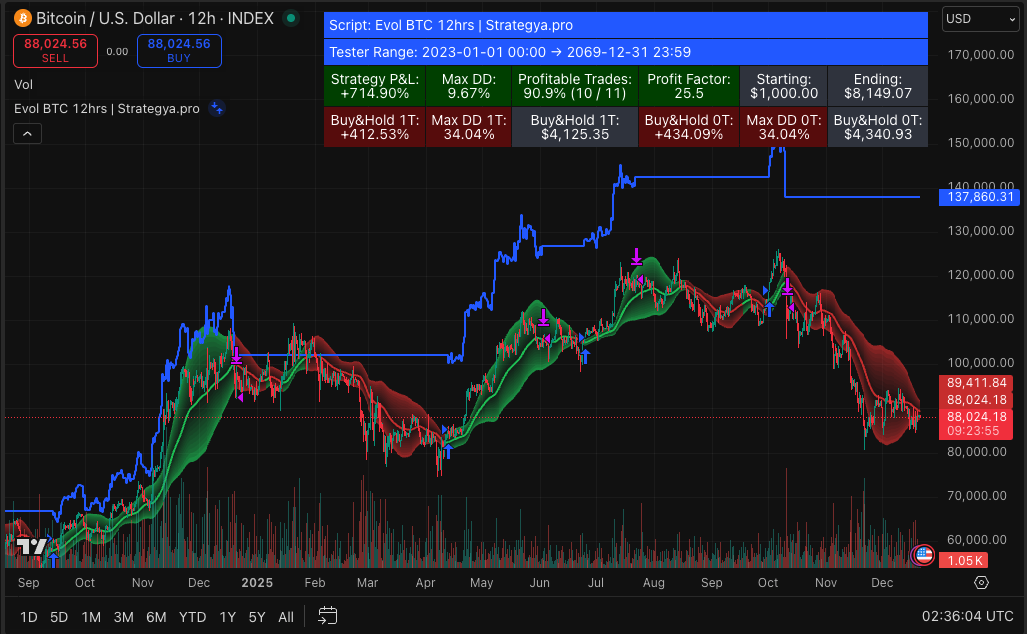Screen dimensions: 1027x634
Task: Click the 02:36:04 UTC timezone clock
Action: [x=967, y=616]
